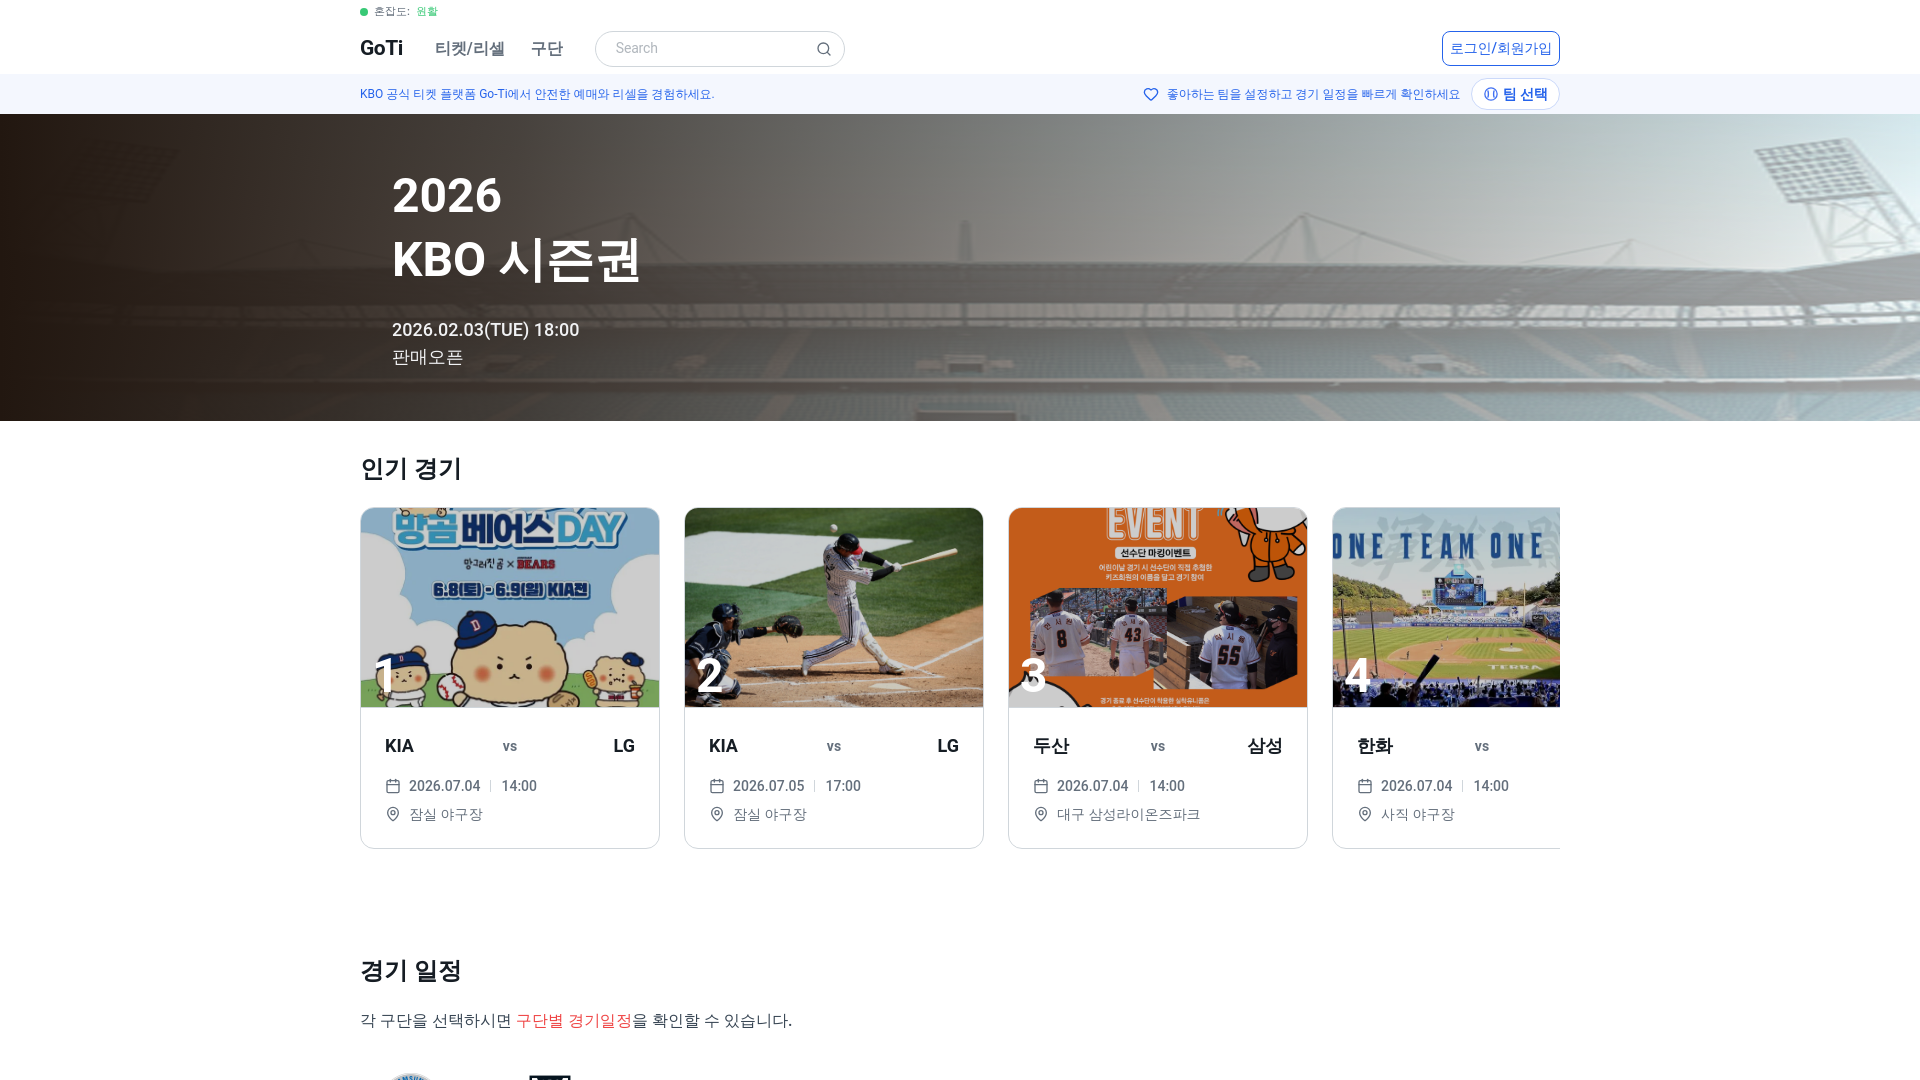Viewport: 1920px width, 1080px height.
Task: Open the batter swinging thumbnail ranked 2
Action: coord(834,607)
